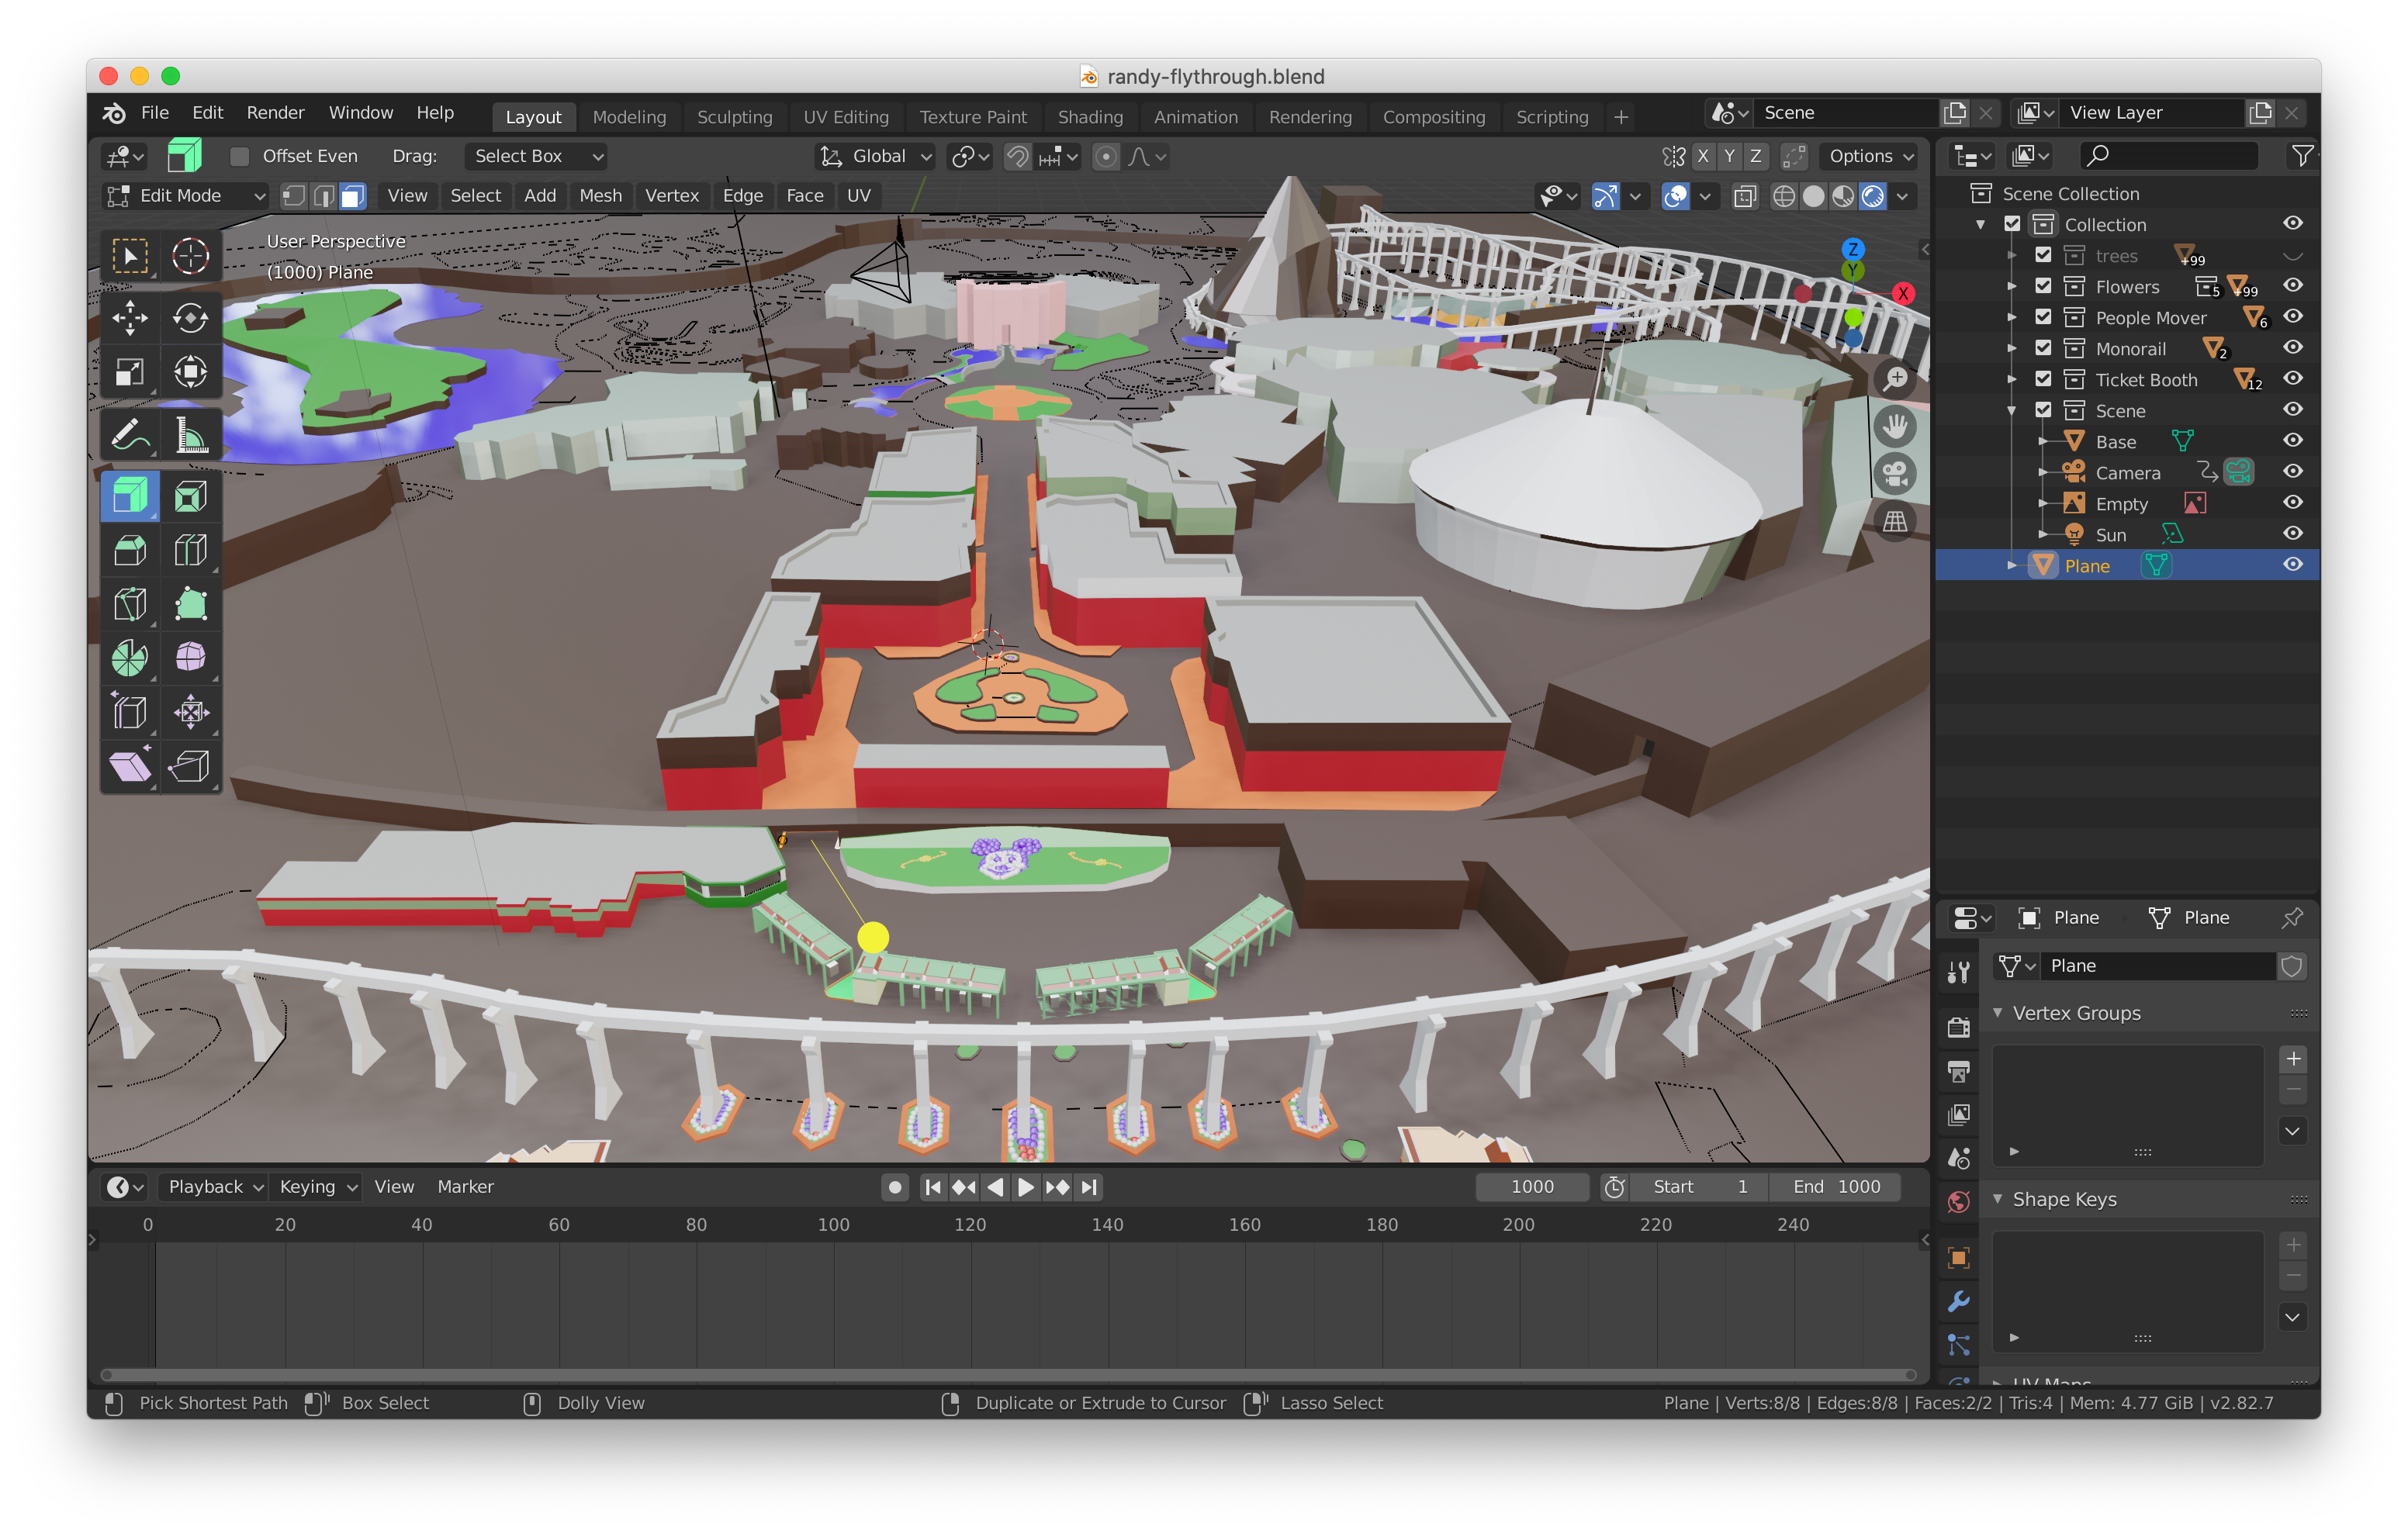This screenshot has width=2408, height=1534.
Task: Activate the Edge Slide tool
Action: tap(130, 712)
